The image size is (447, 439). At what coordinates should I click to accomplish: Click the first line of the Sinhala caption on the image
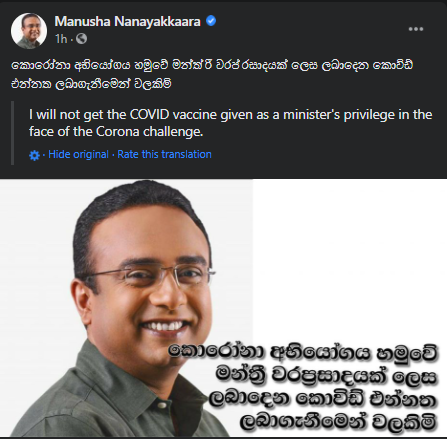click(x=303, y=354)
